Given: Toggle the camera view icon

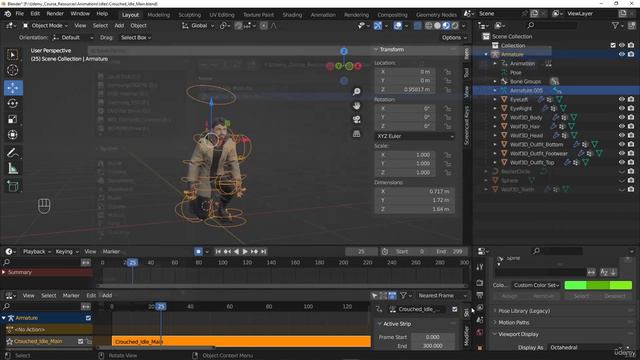Looking at the screenshot, I should click(x=356, y=120).
